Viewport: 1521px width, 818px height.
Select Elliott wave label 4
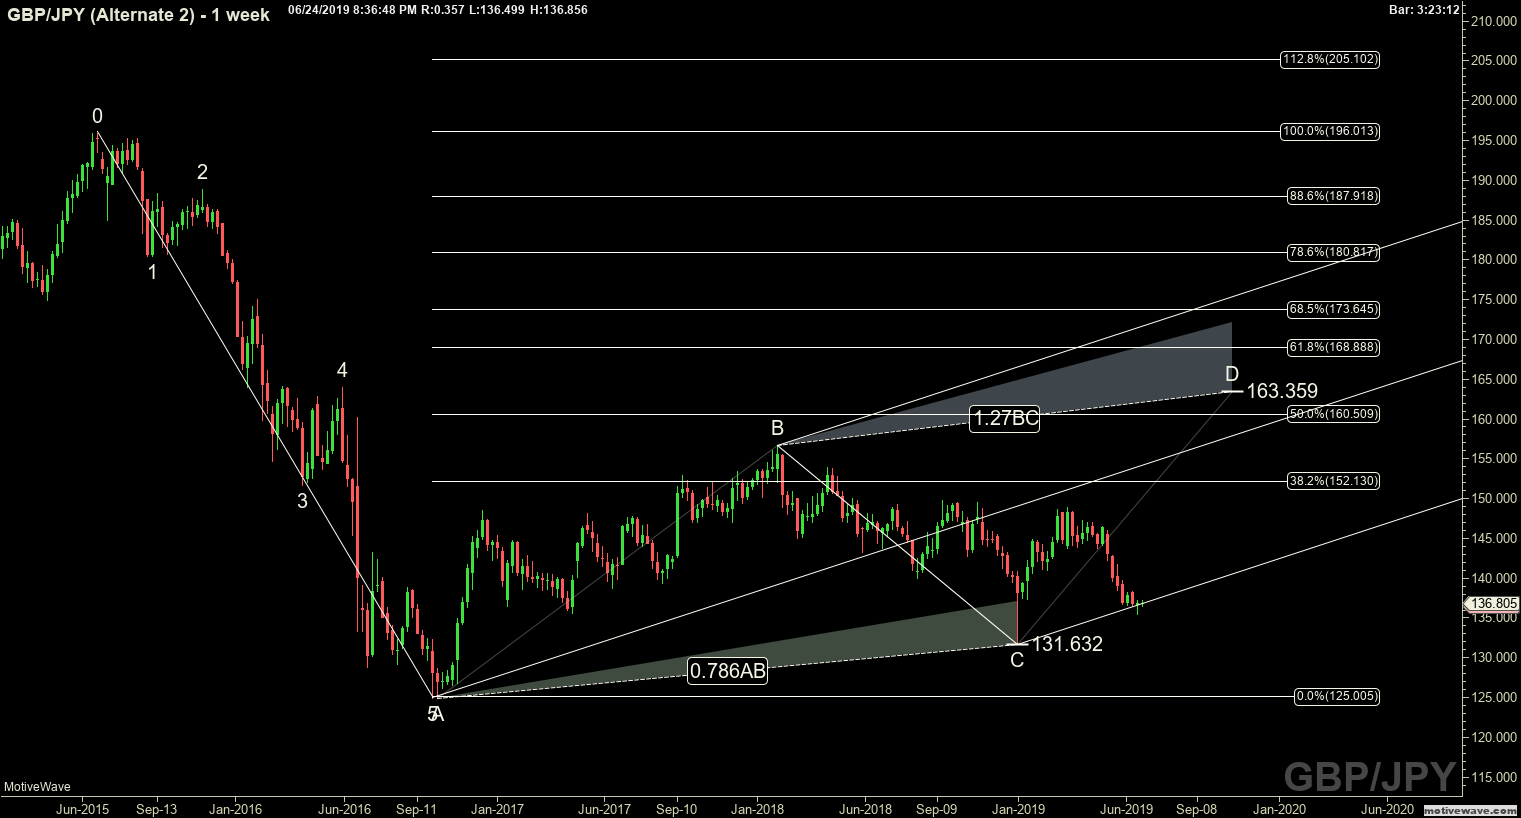click(x=342, y=370)
